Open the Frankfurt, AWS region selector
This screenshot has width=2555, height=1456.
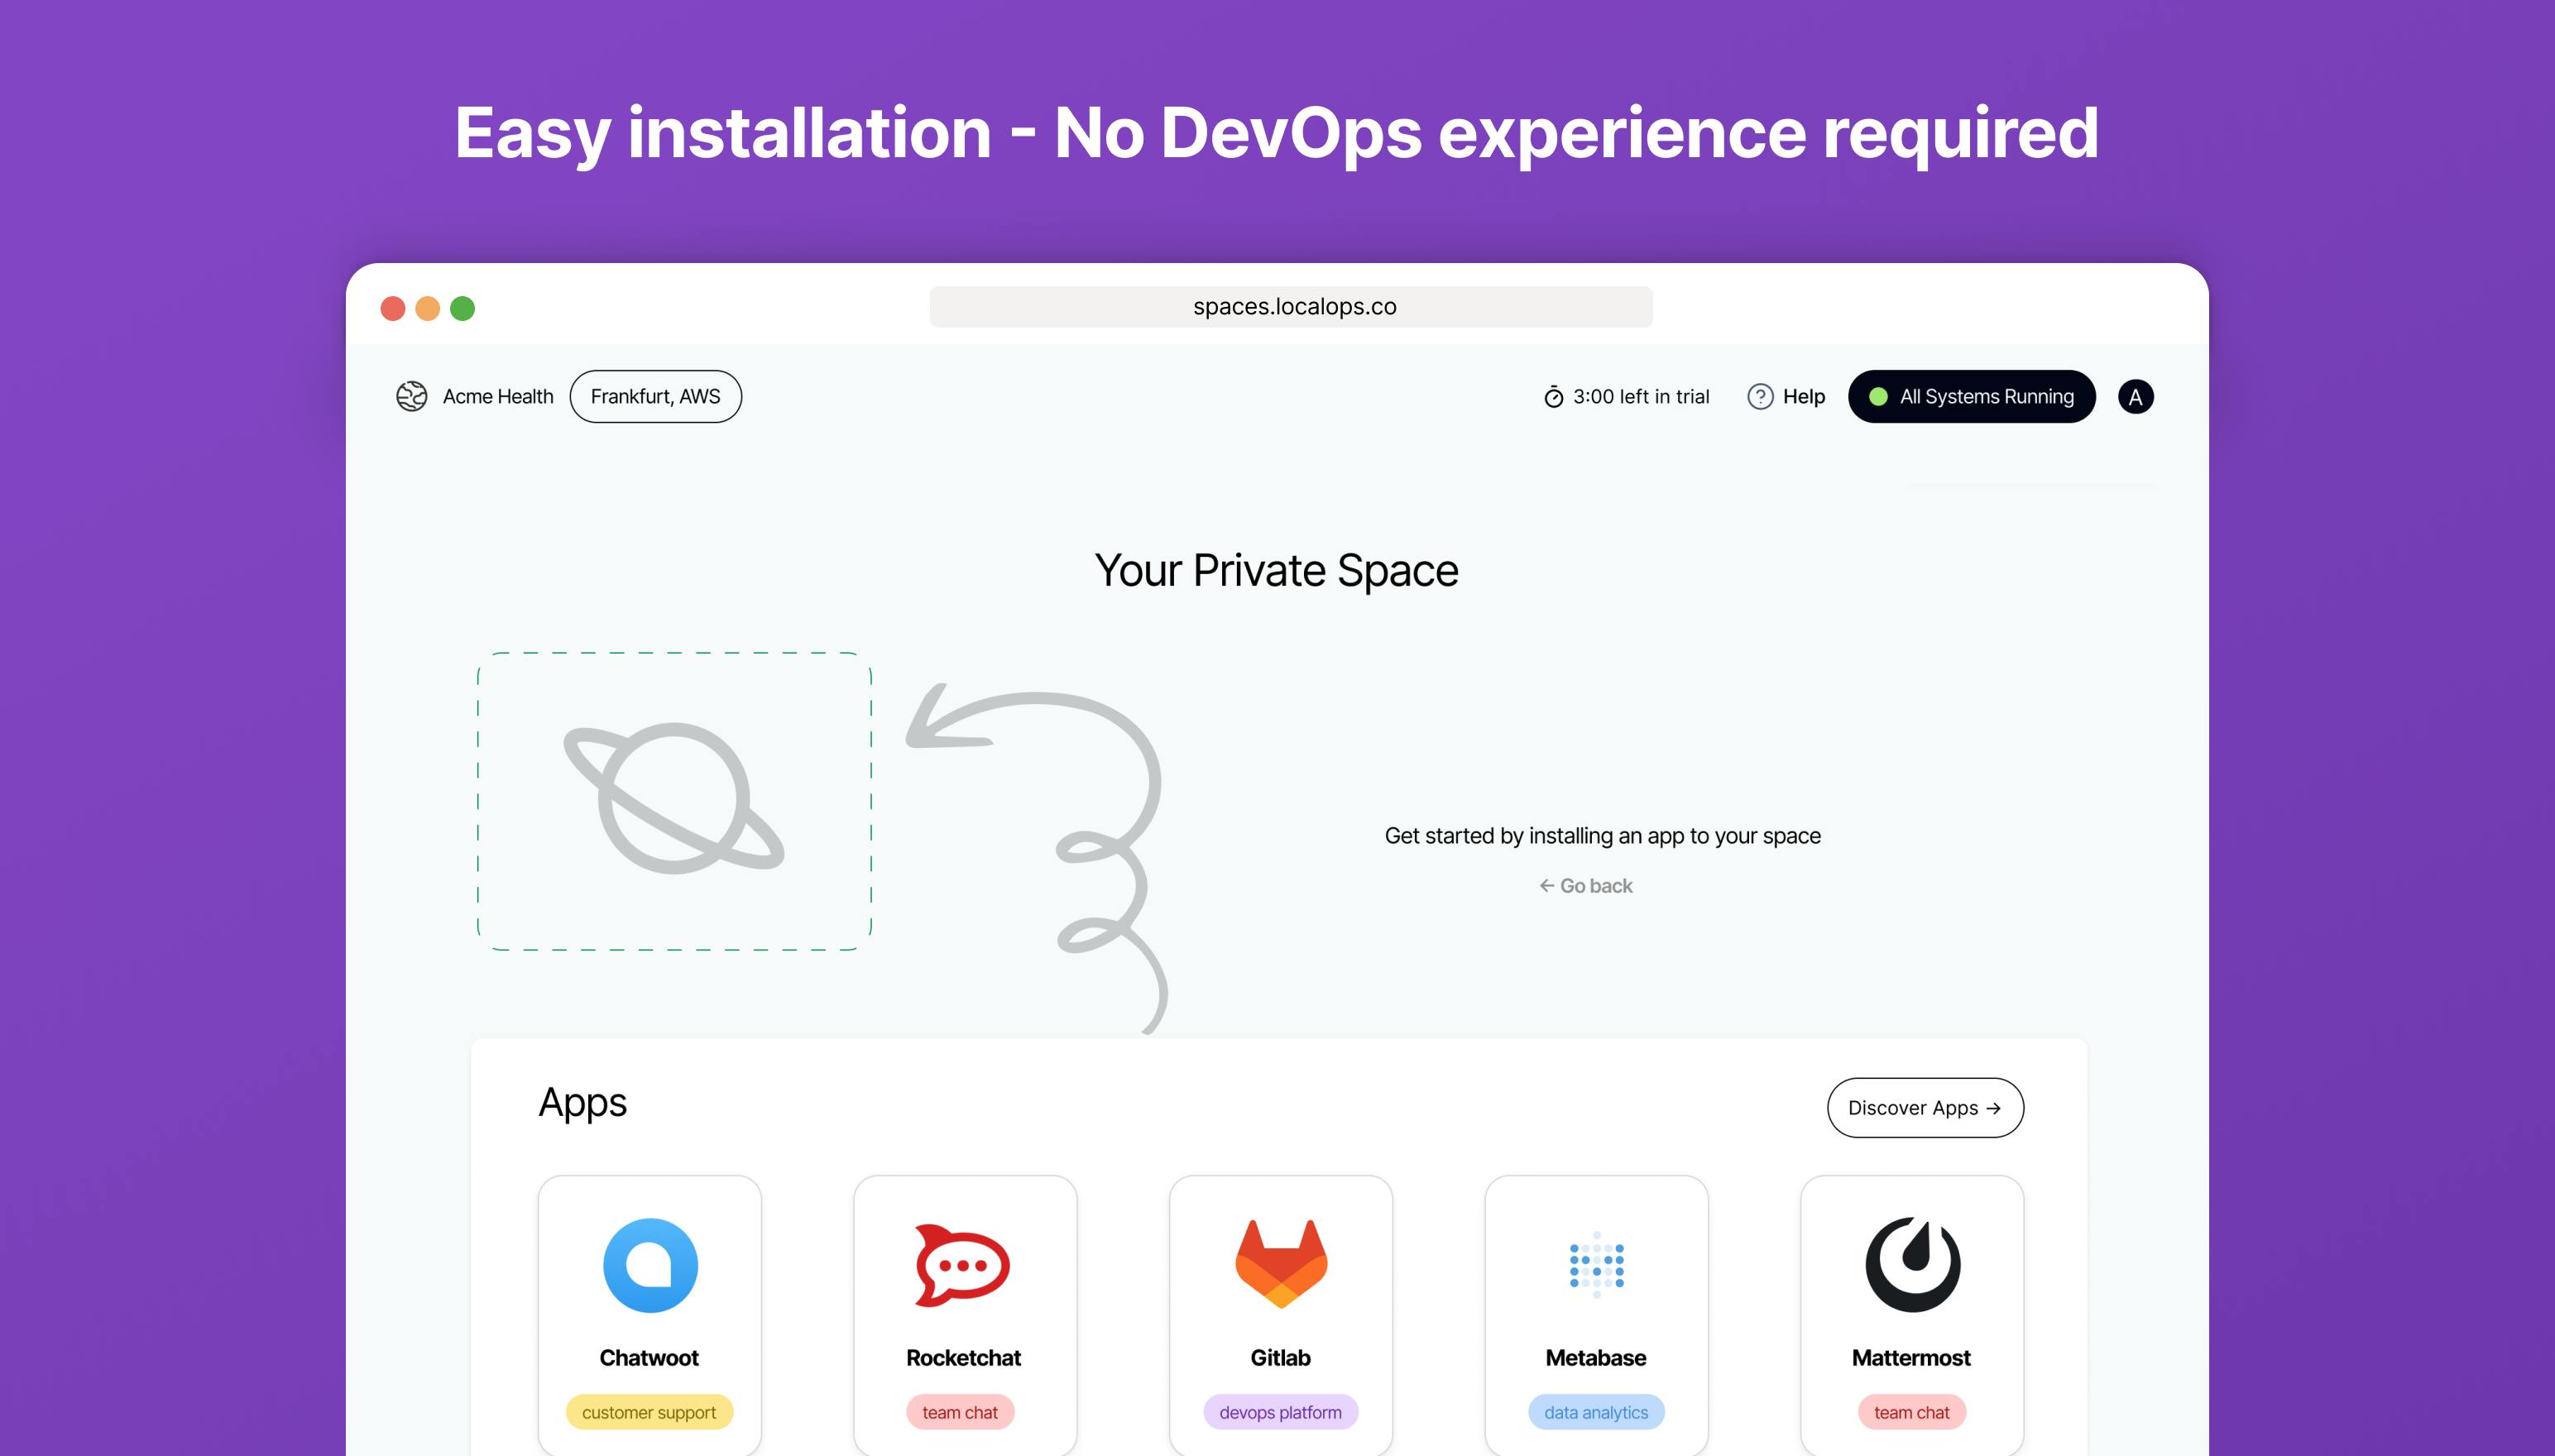655,396
